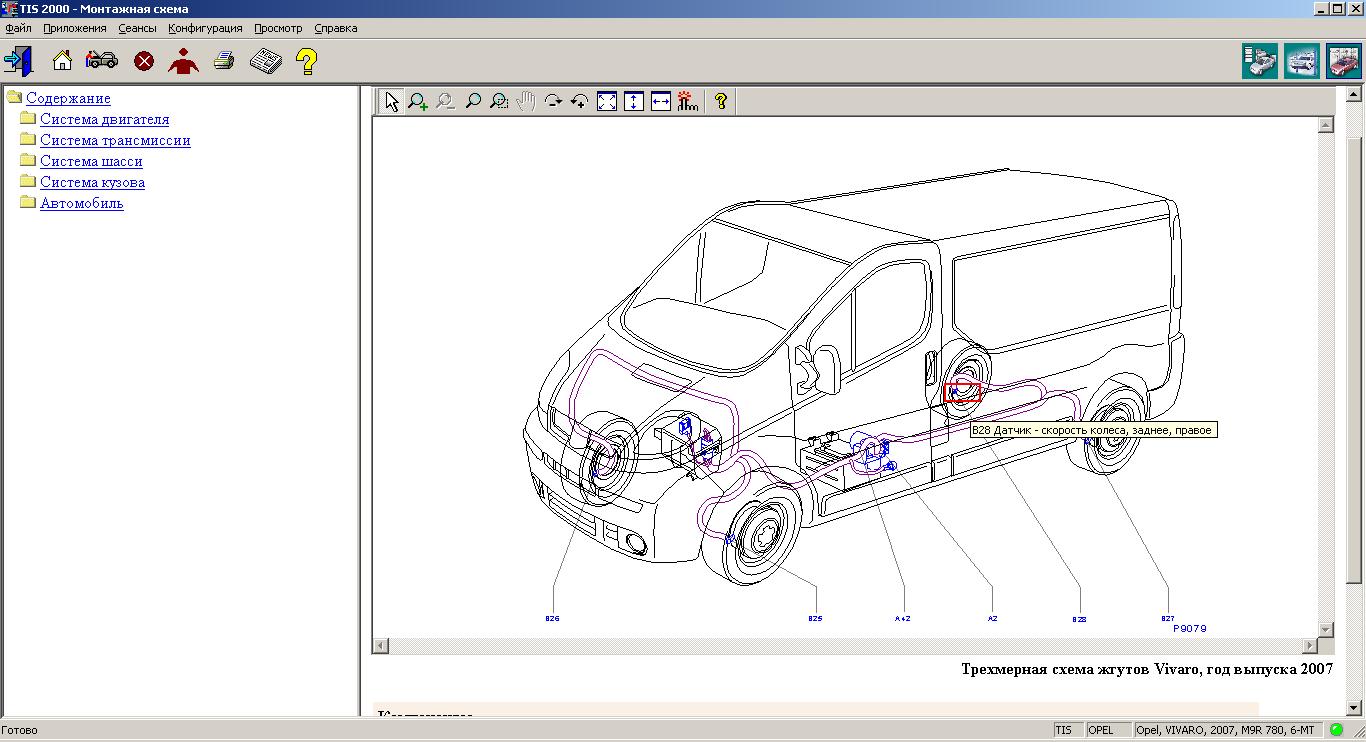The width and height of the screenshot is (1366, 742).
Task: Open the Файл menu
Action: point(18,28)
